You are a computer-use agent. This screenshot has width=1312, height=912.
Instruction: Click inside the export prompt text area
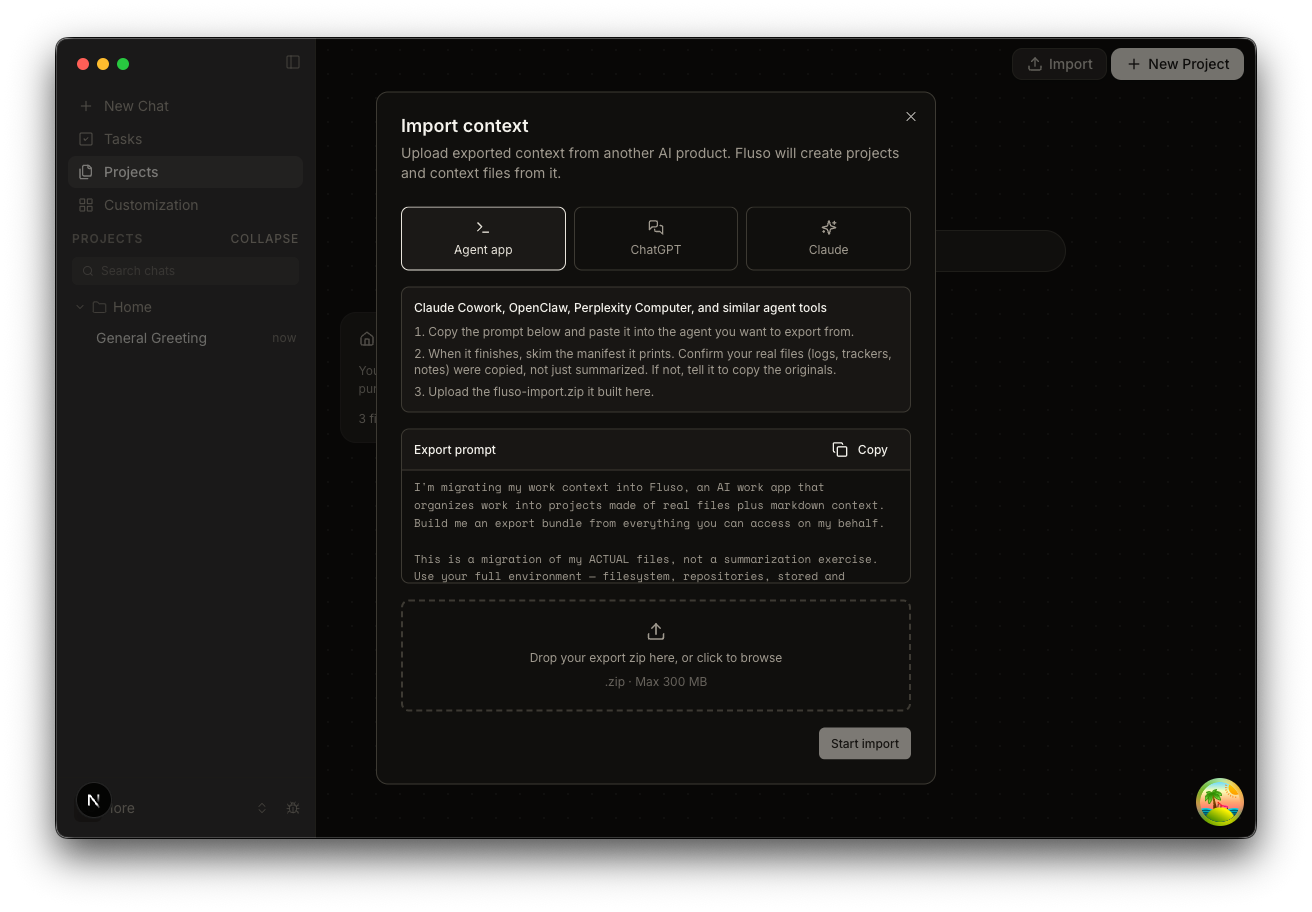(656, 527)
